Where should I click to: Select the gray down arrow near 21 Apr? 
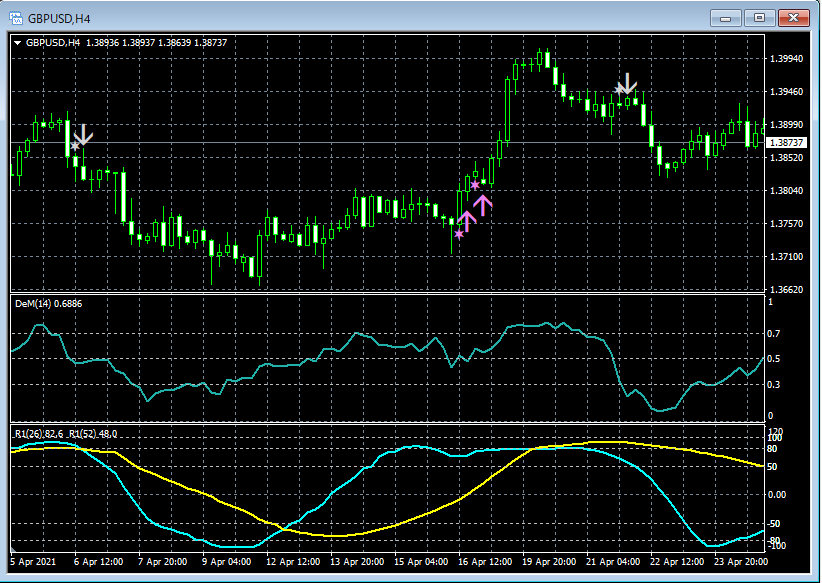pyautogui.click(x=628, y=83)
